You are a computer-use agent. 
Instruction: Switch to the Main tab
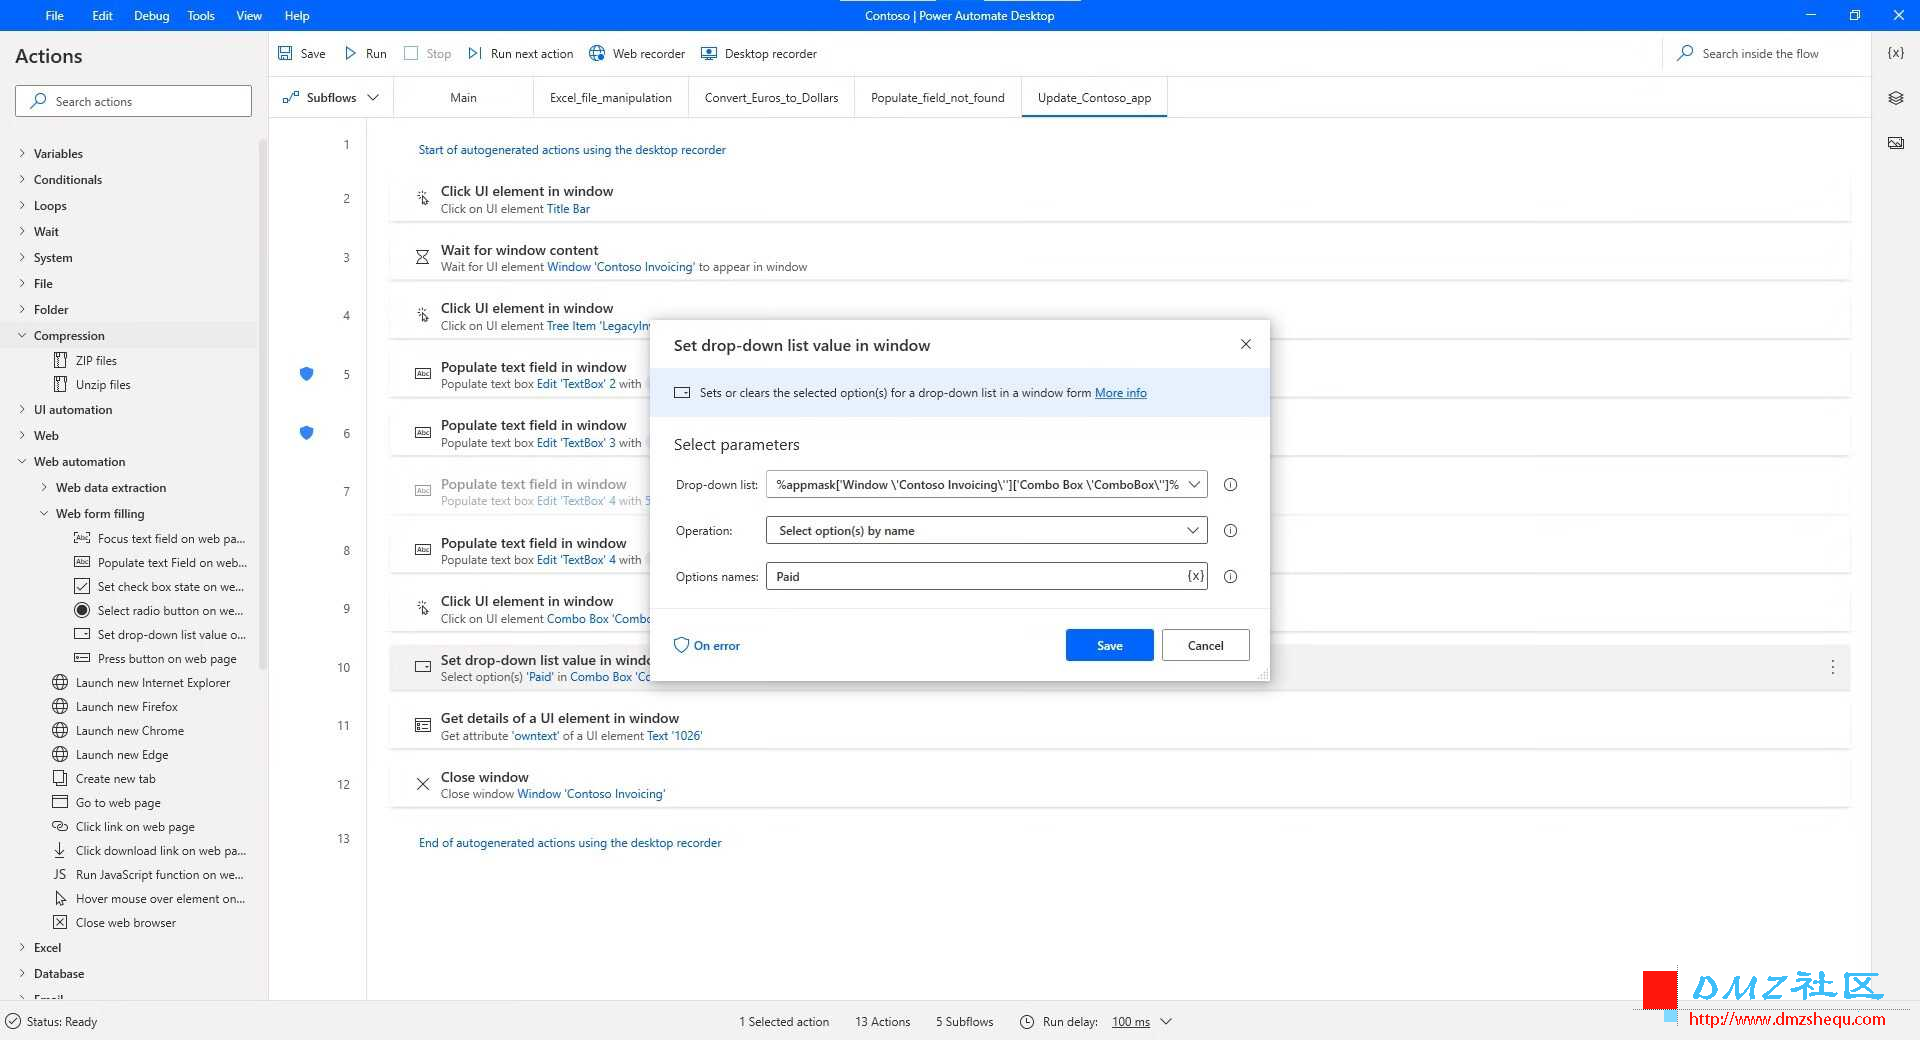463,97
